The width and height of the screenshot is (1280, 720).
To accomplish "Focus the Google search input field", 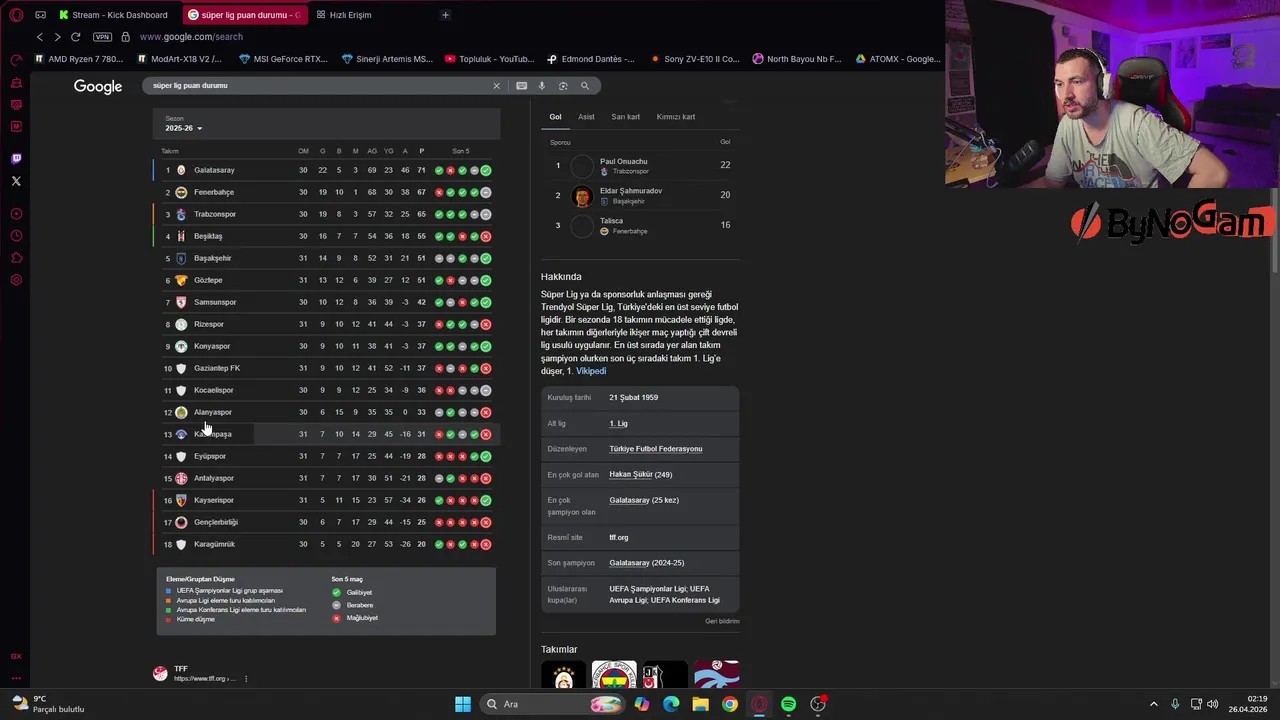I will (x=320, y=86).
